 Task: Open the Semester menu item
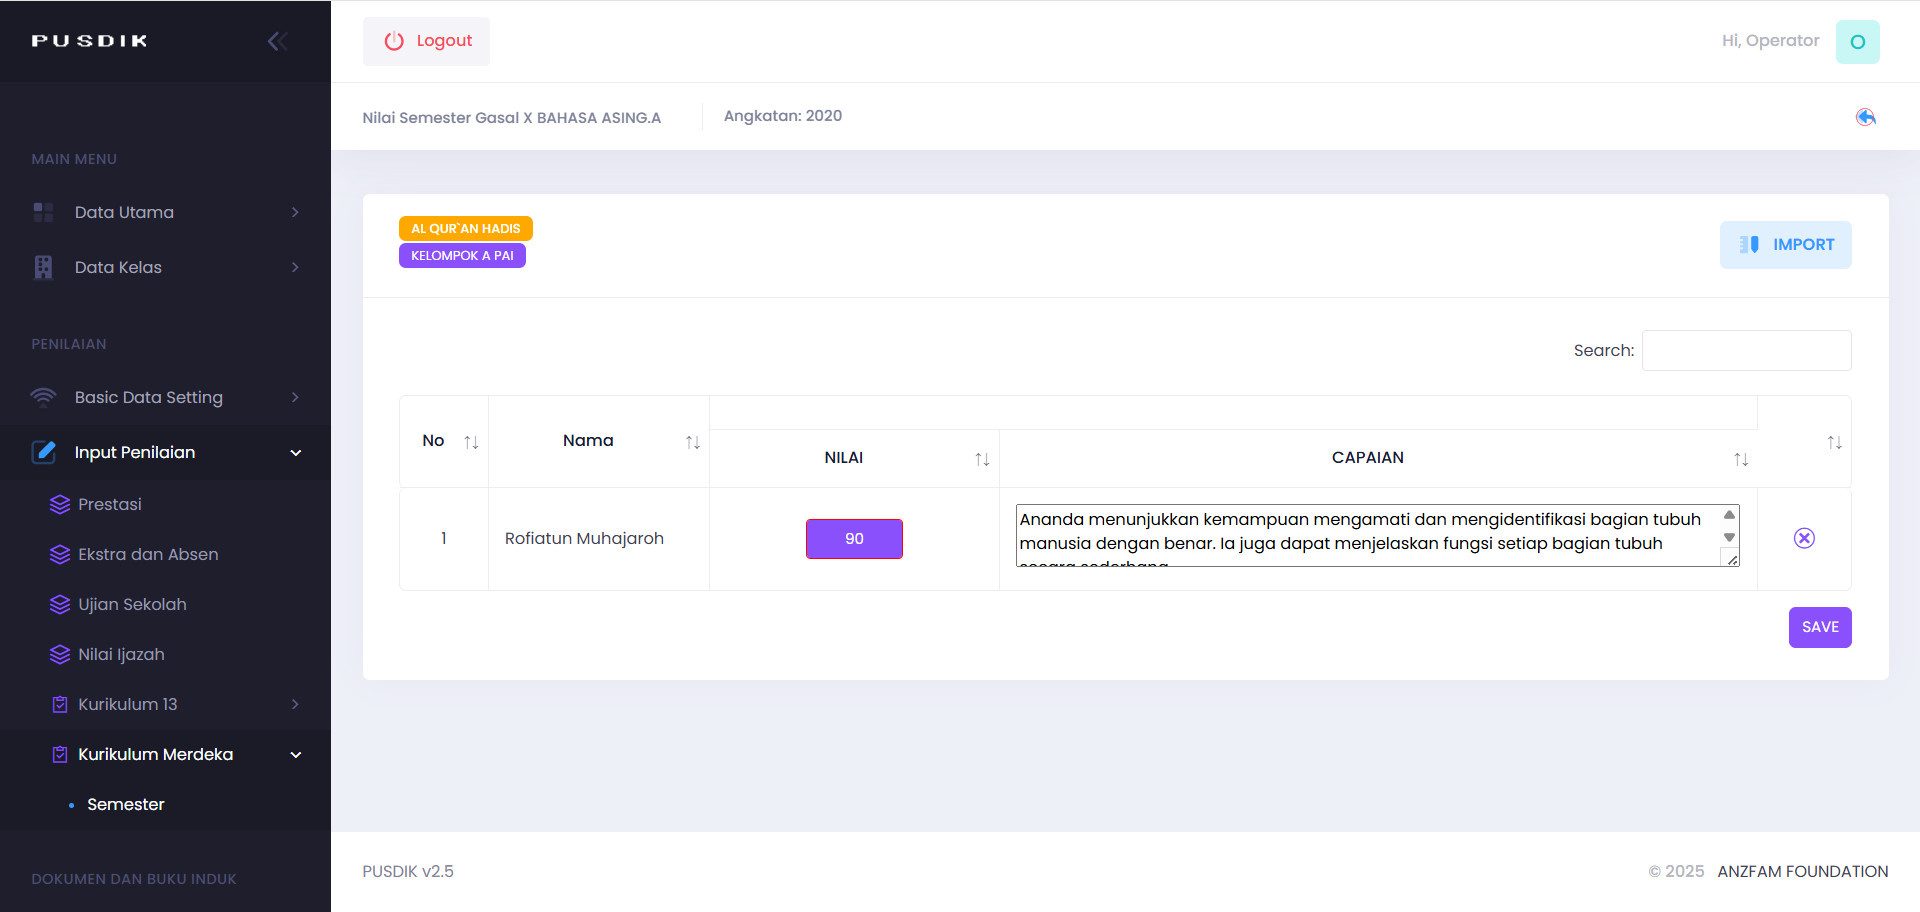(x=125, y=804)
